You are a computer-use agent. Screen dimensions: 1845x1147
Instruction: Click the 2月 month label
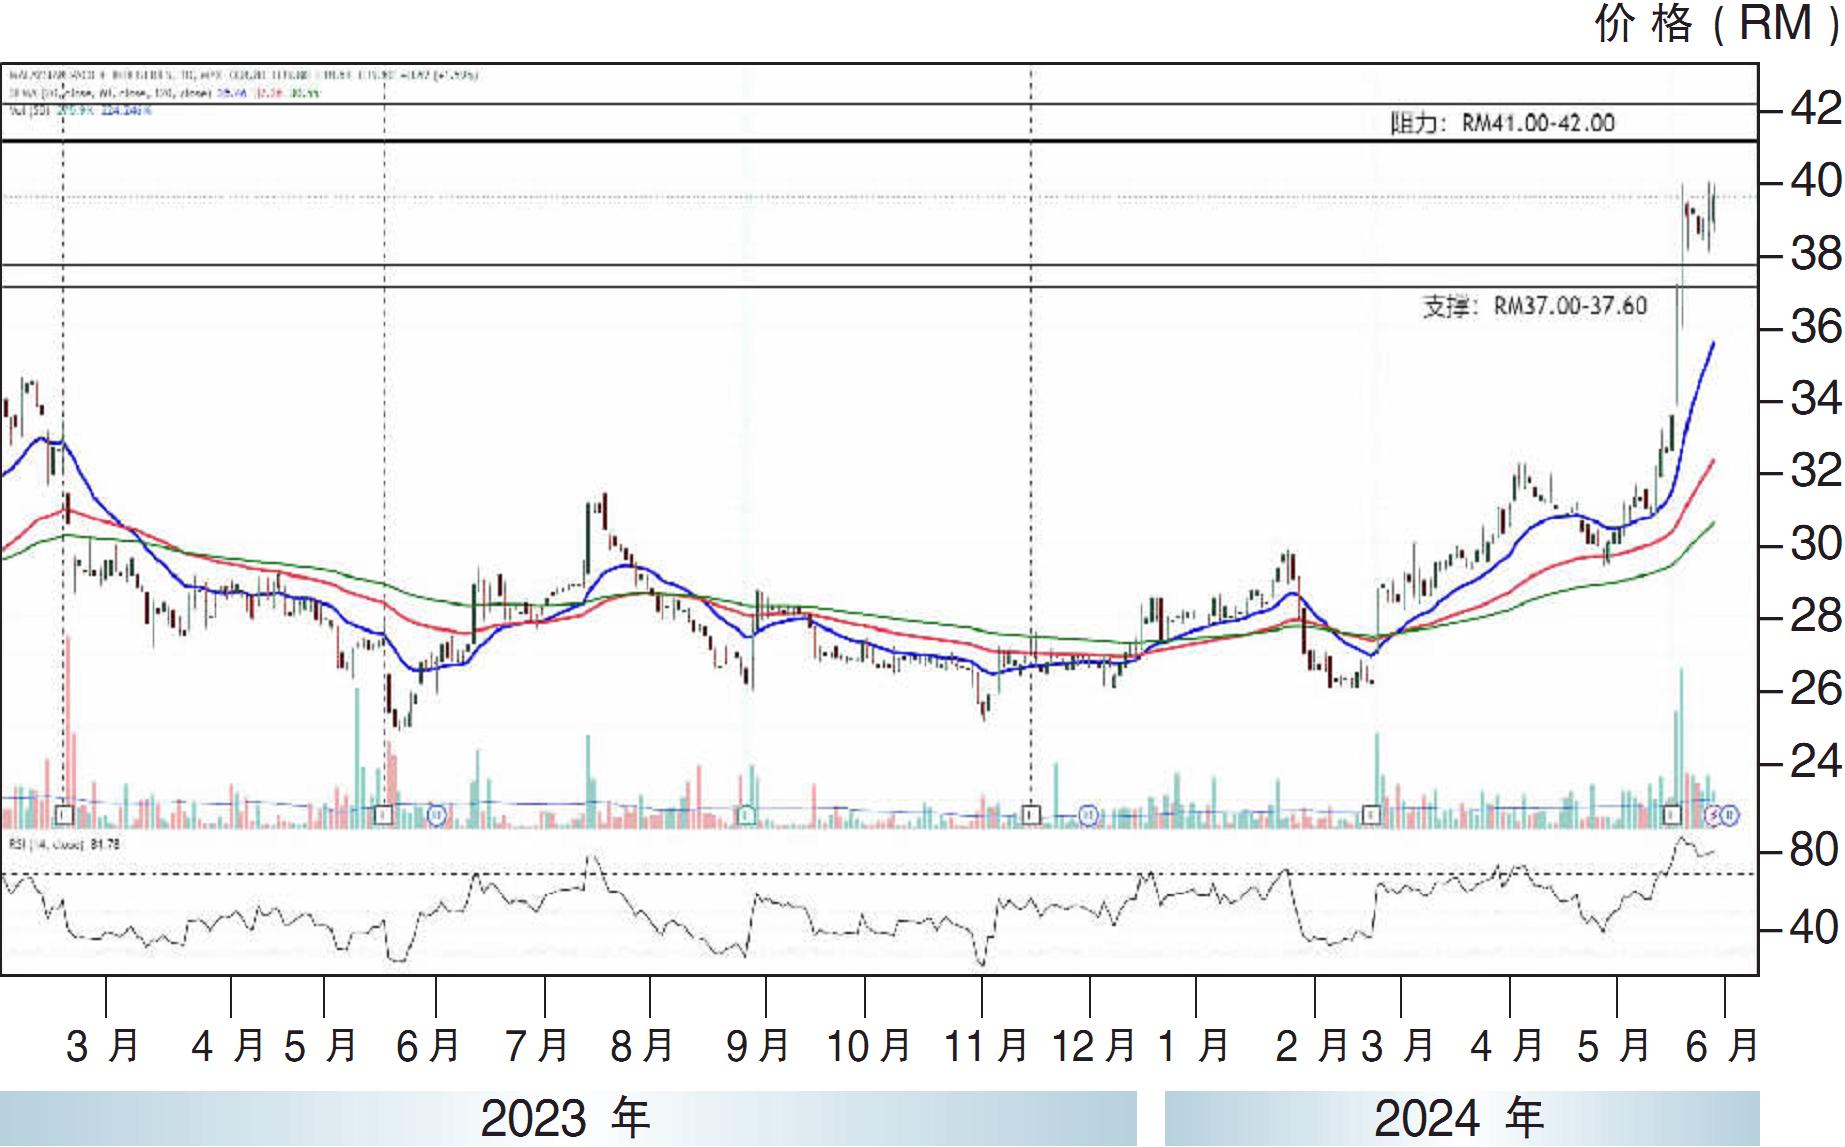1312,1047
